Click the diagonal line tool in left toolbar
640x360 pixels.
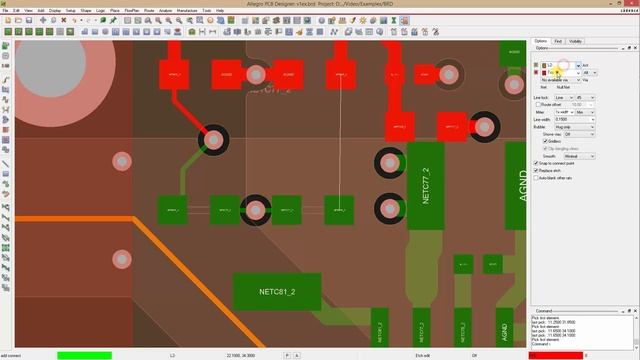[6, 164]
